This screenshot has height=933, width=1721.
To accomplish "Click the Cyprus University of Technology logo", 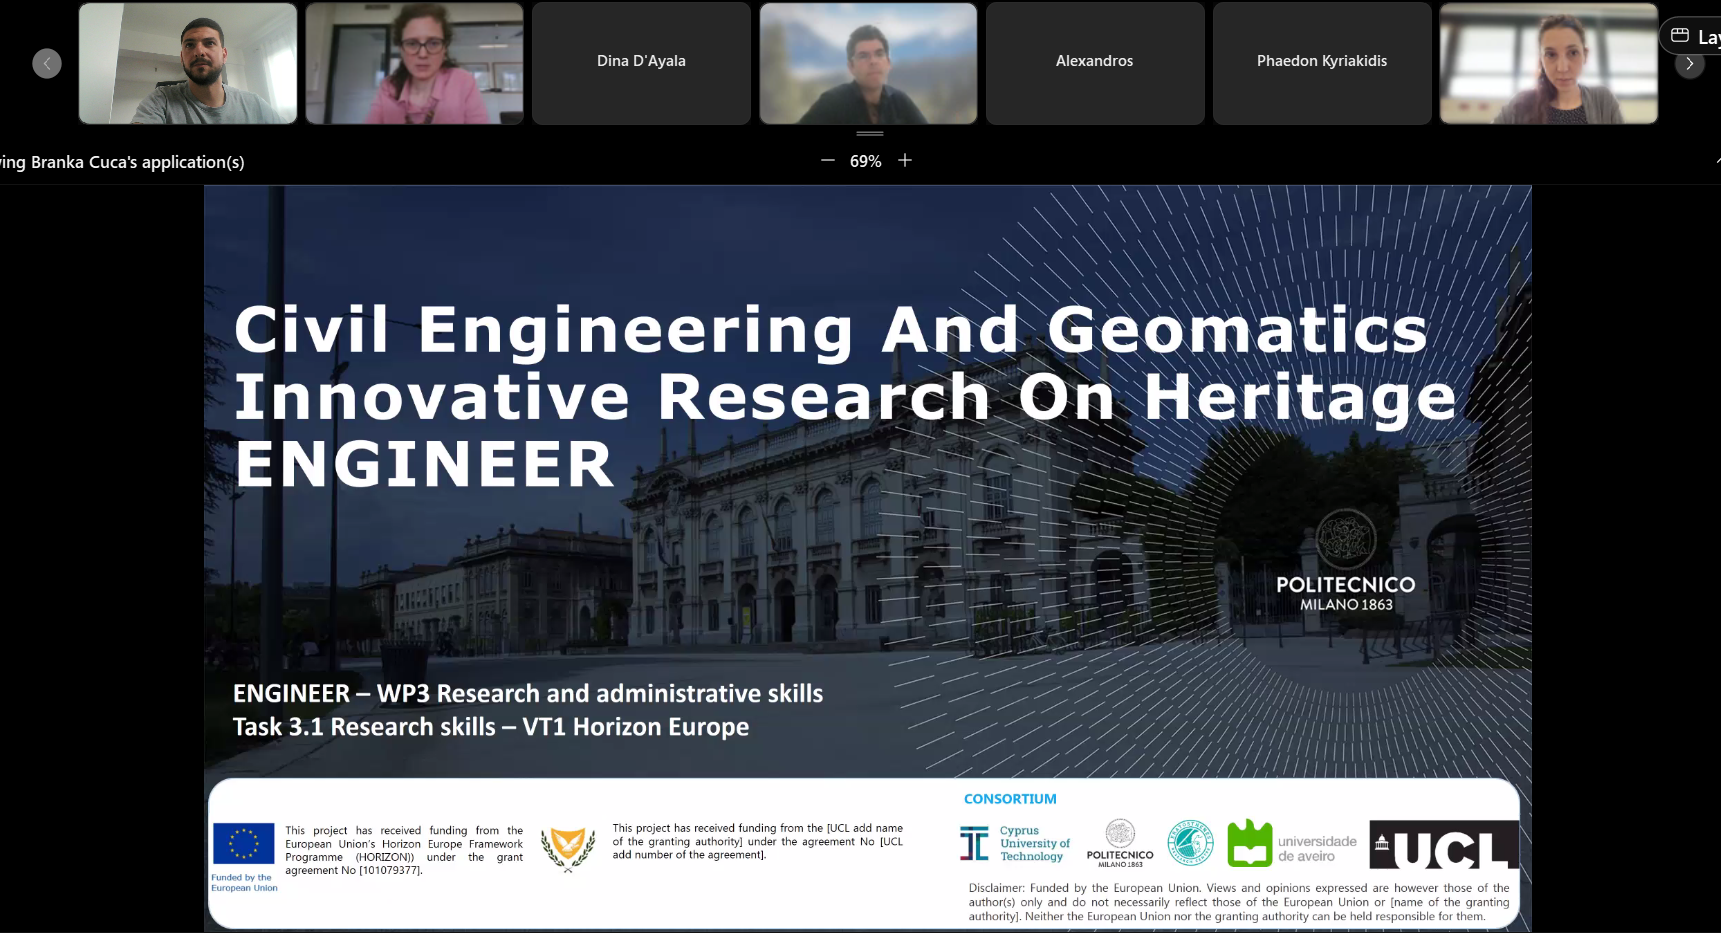I will (x=1014, y=844).
